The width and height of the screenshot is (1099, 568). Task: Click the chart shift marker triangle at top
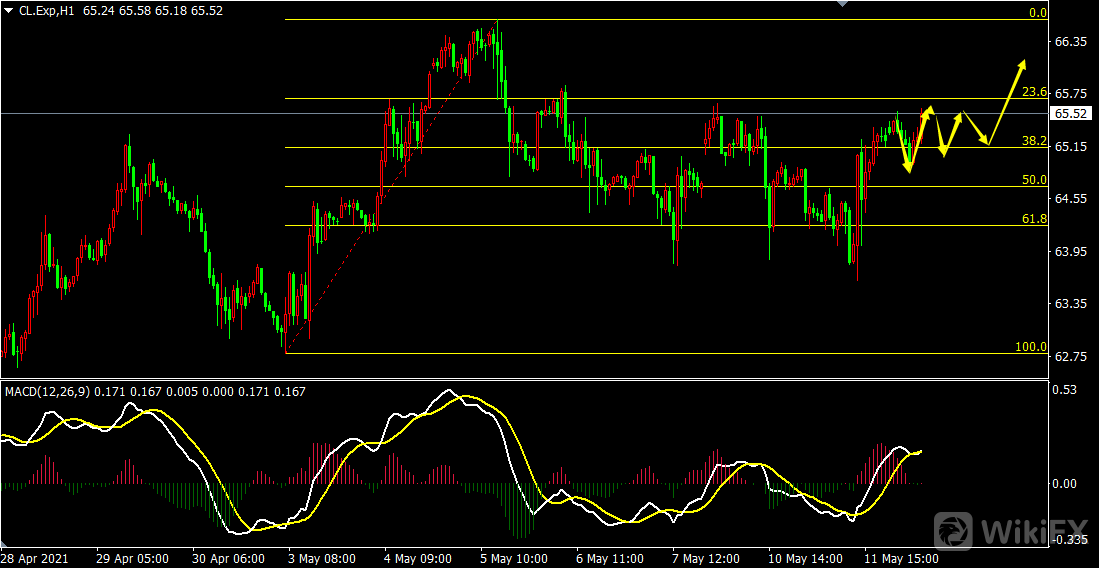843,4
